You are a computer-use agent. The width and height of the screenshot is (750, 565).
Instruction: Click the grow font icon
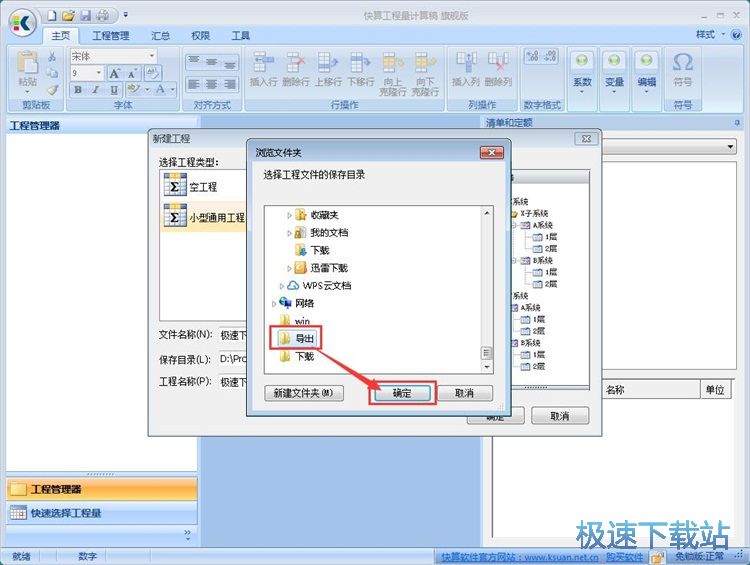[114, 73]
